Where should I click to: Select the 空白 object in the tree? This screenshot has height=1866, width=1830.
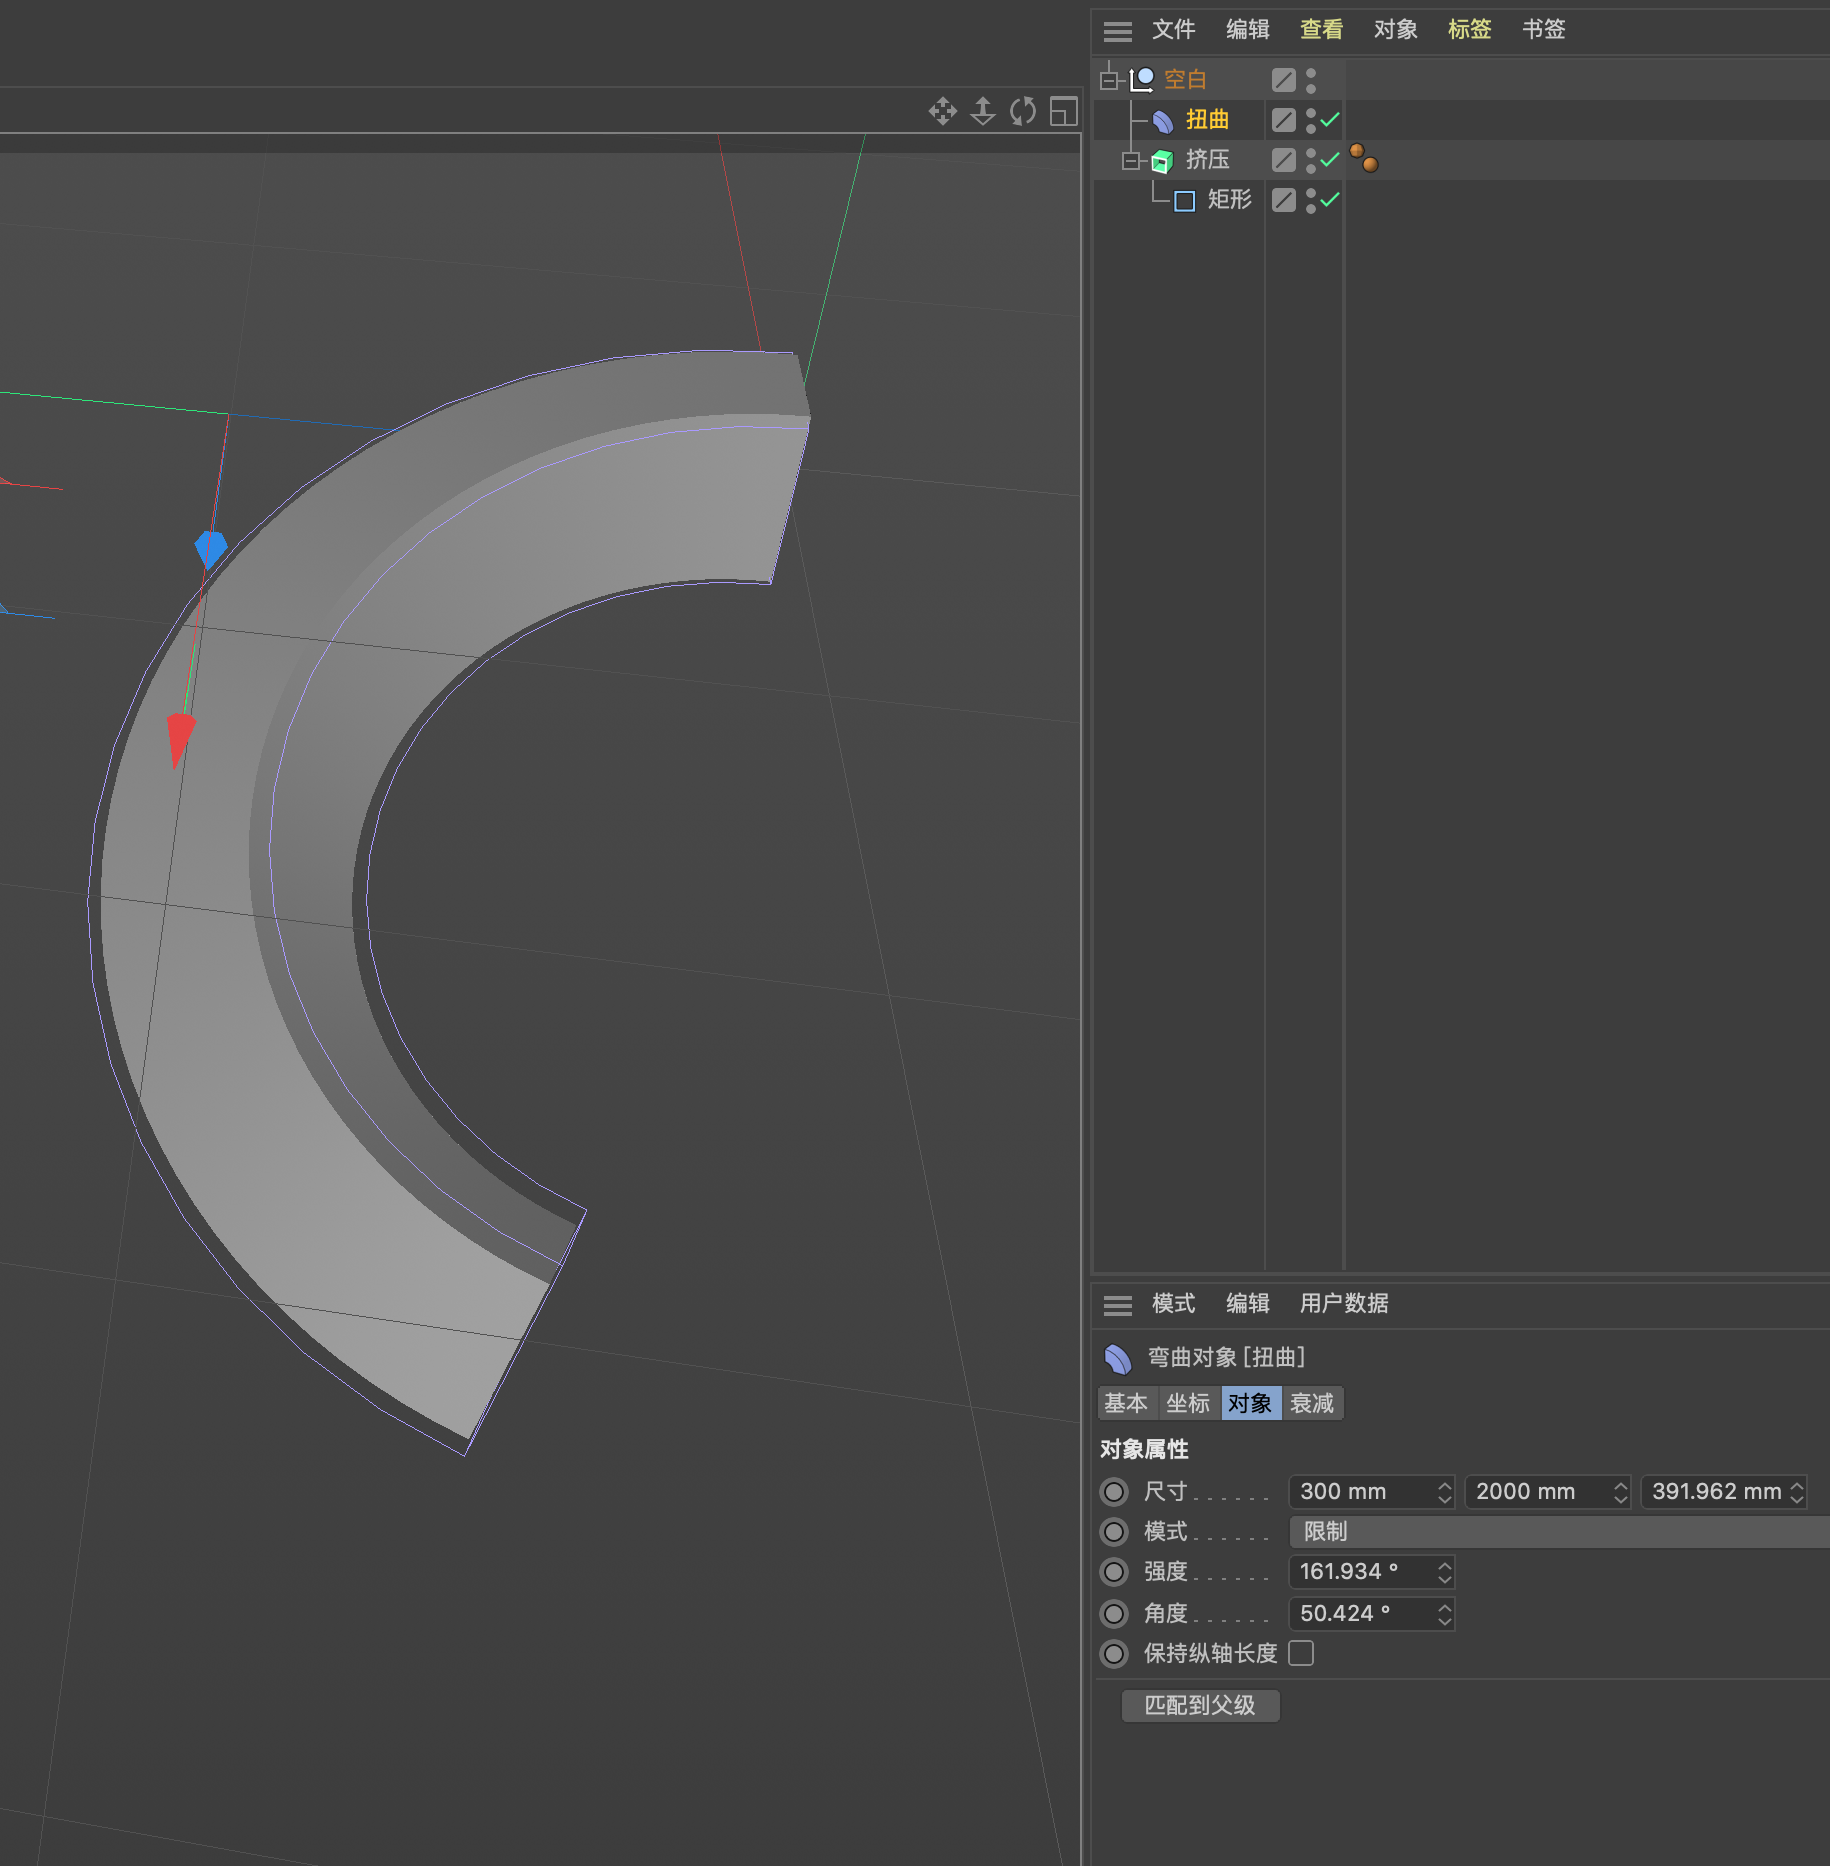pyautogui.click(x=1186, y=80)
